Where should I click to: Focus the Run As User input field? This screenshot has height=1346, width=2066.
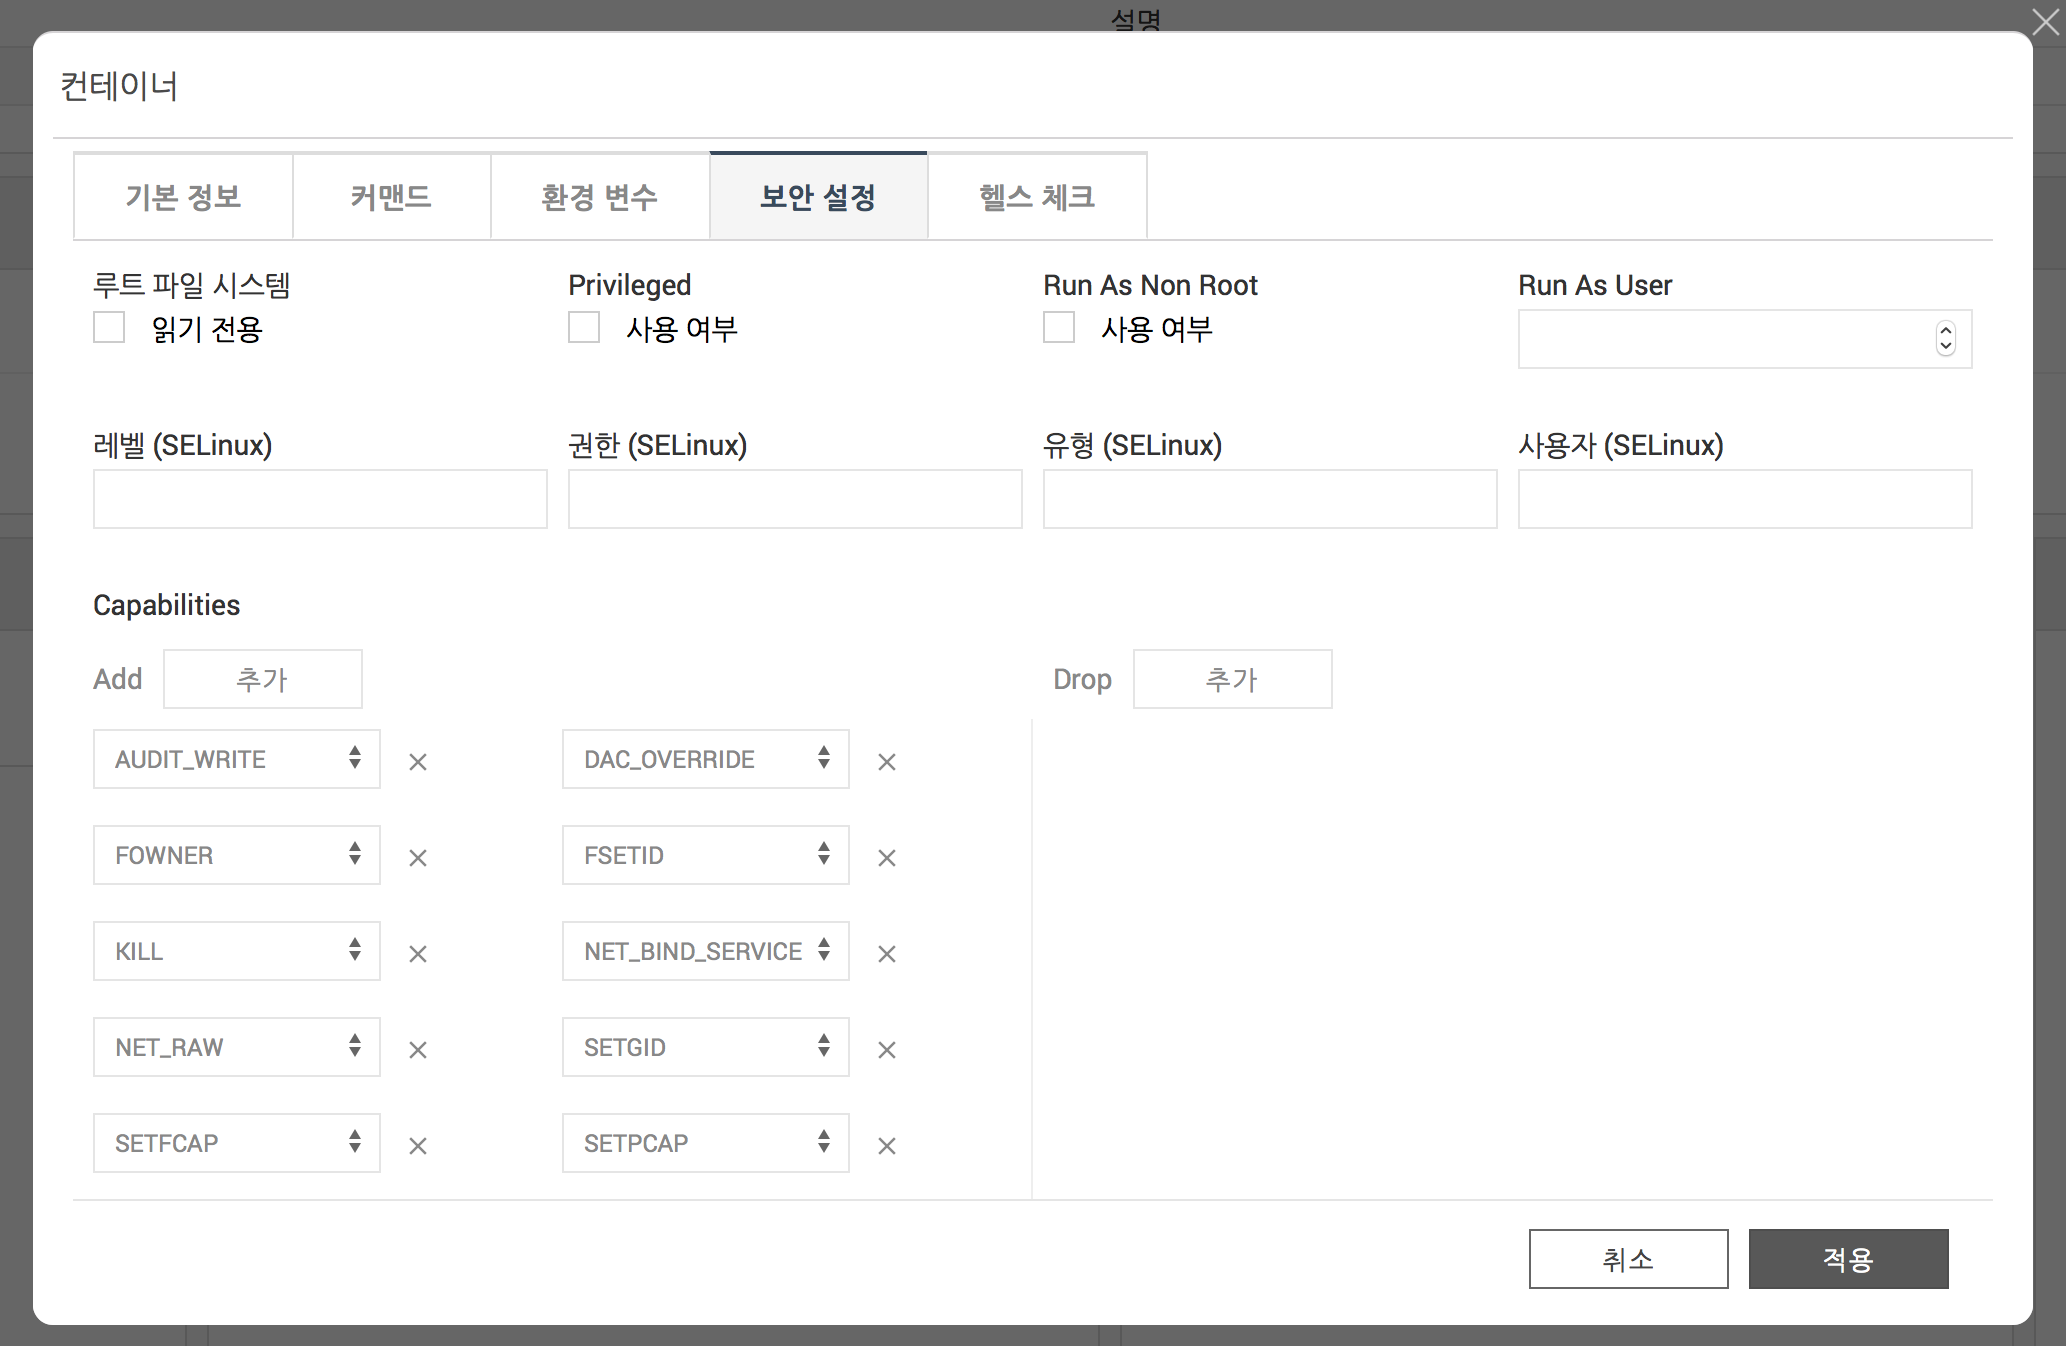pyautogui.click(x=1745, y=339)
